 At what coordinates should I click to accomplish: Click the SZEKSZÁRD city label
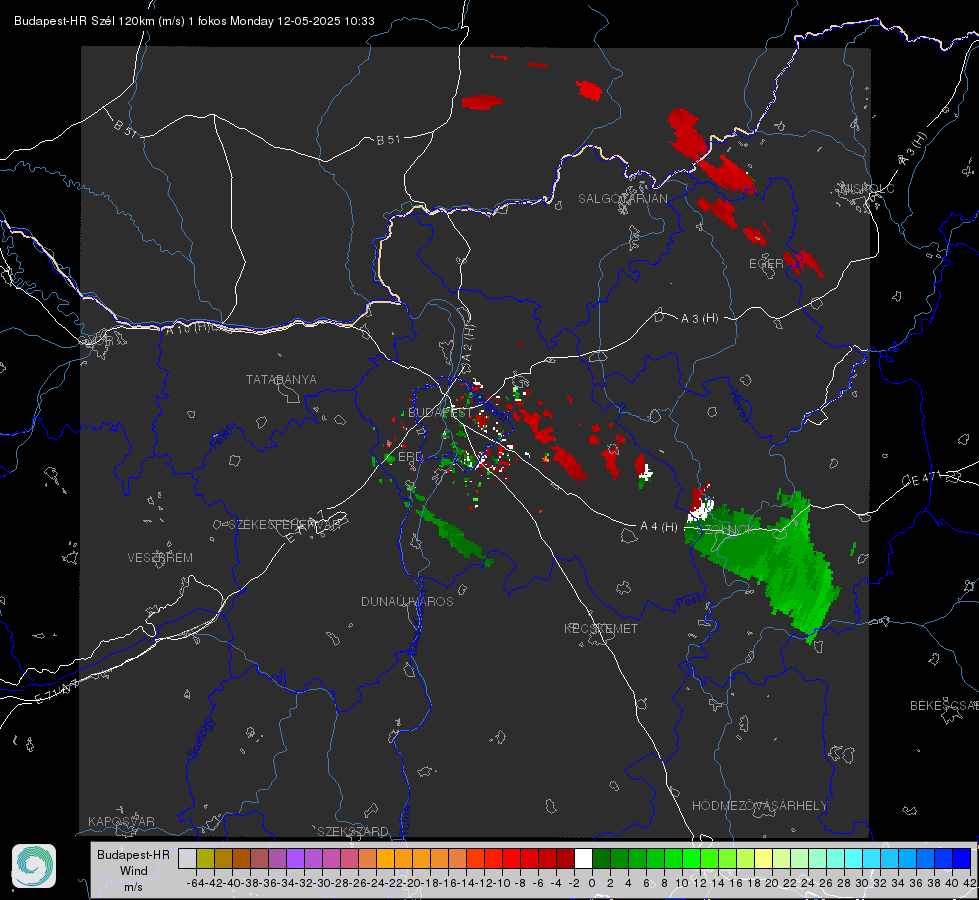[x=353, y=831]
